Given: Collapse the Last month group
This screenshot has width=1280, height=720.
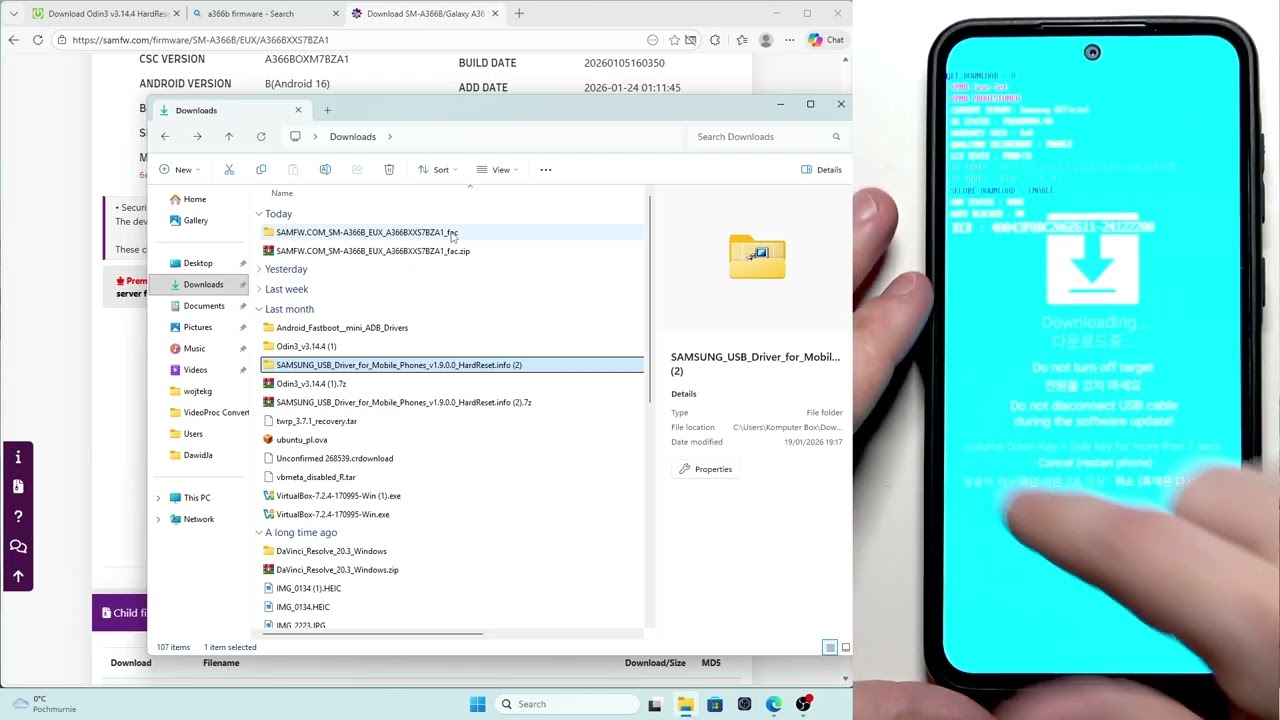Looking at the screenshot, I should coord(258,309).
